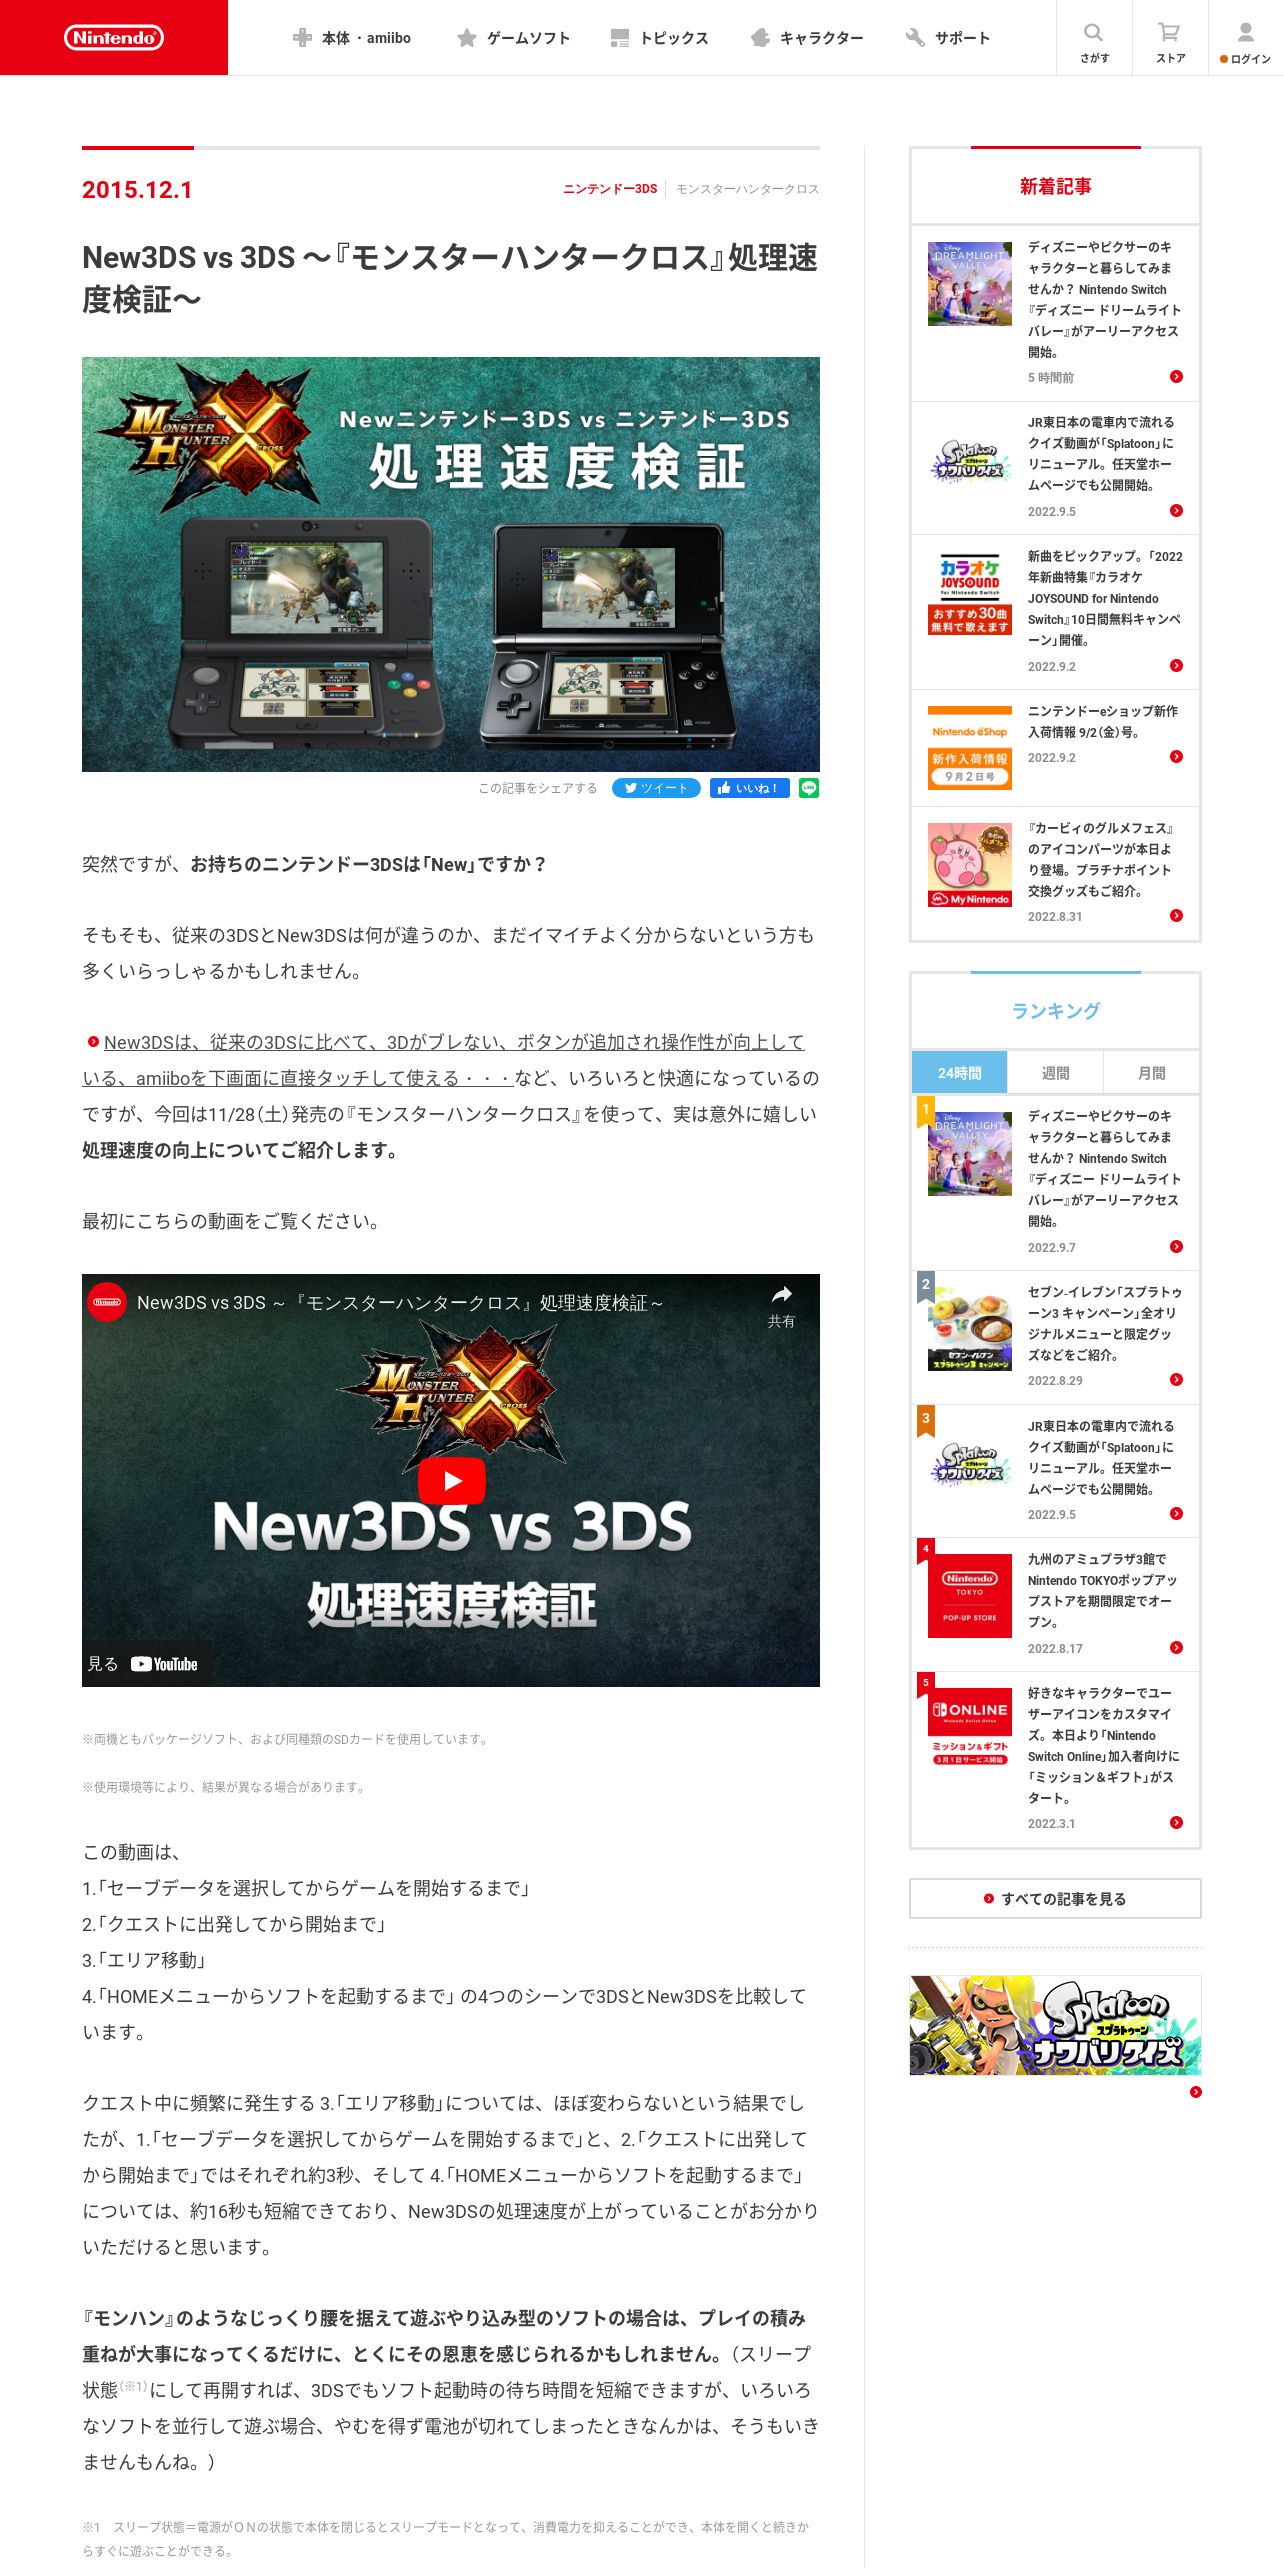Open 九州のアミュプラザ3館で article text

click(1102, 1591)
